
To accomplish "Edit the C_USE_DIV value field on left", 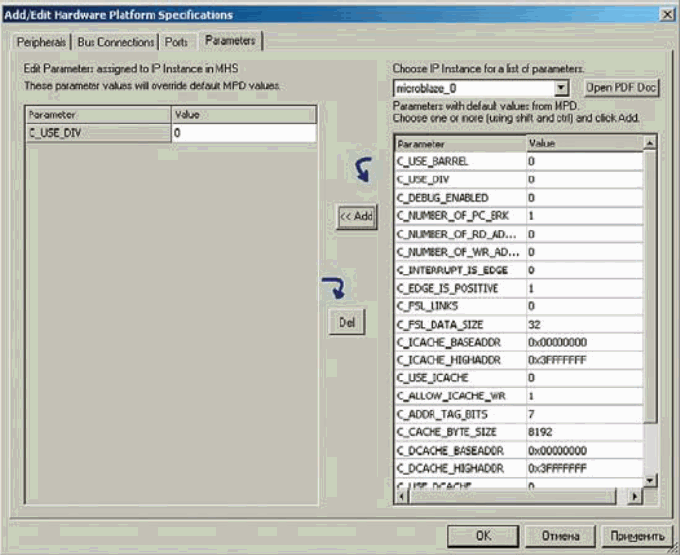I will [x=243, y=132].
